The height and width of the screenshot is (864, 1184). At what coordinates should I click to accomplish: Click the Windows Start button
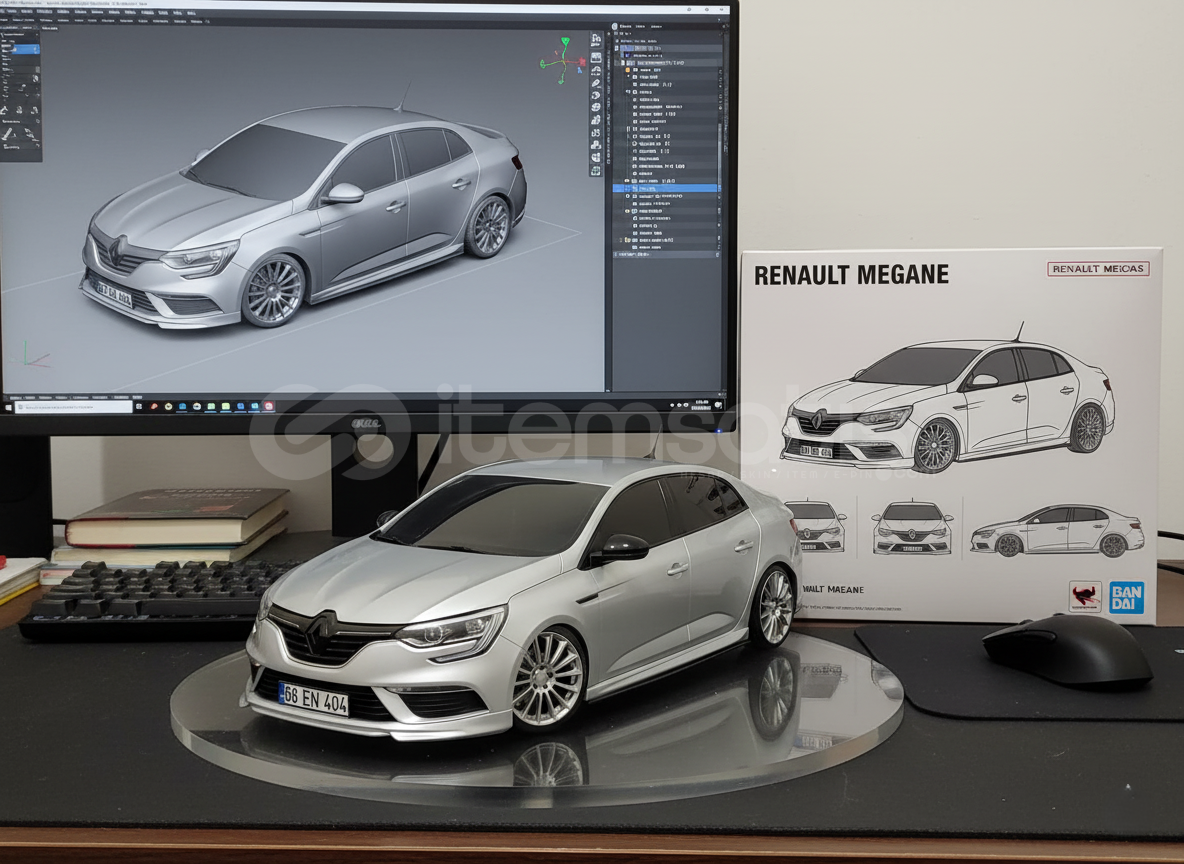point(9,407)
